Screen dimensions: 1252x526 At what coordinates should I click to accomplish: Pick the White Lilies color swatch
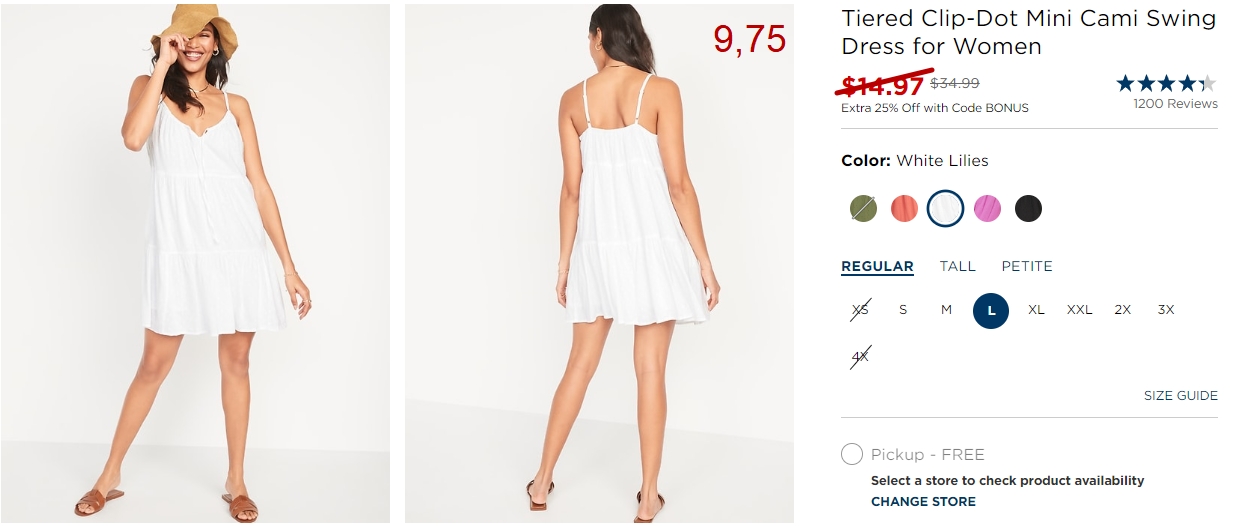[x=945, y=208]
